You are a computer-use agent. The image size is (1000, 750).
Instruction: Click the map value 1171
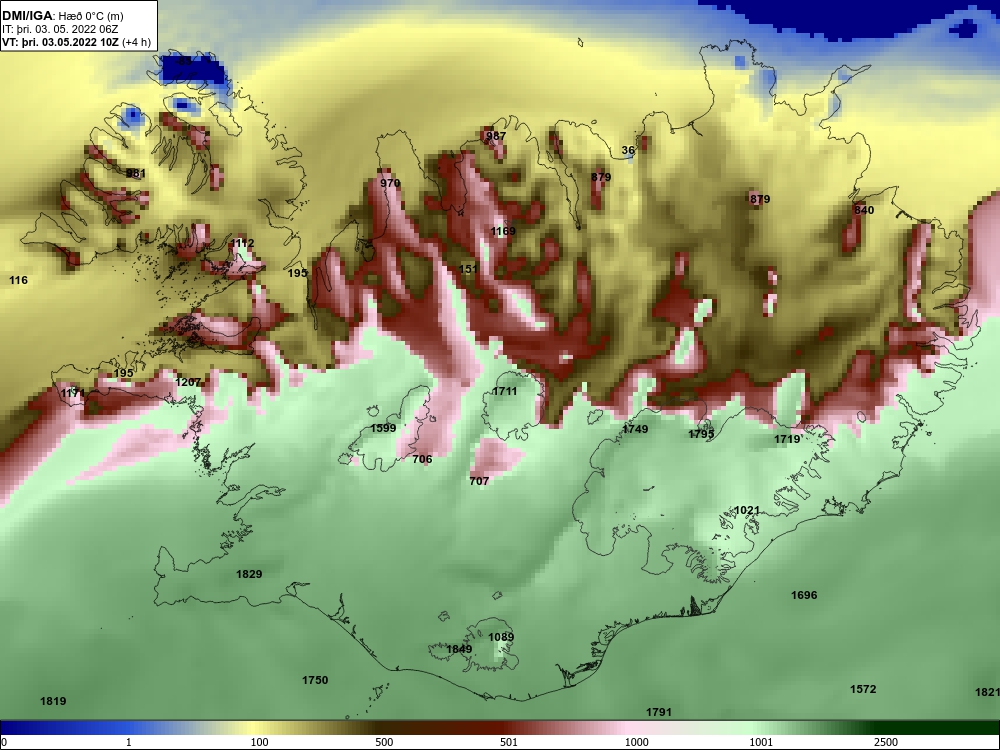(x=73, y=393)
